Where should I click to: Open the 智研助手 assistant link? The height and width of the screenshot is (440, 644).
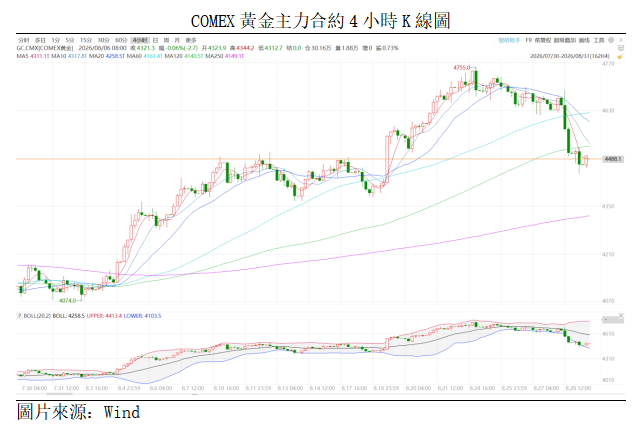click(x=509, y=40)
